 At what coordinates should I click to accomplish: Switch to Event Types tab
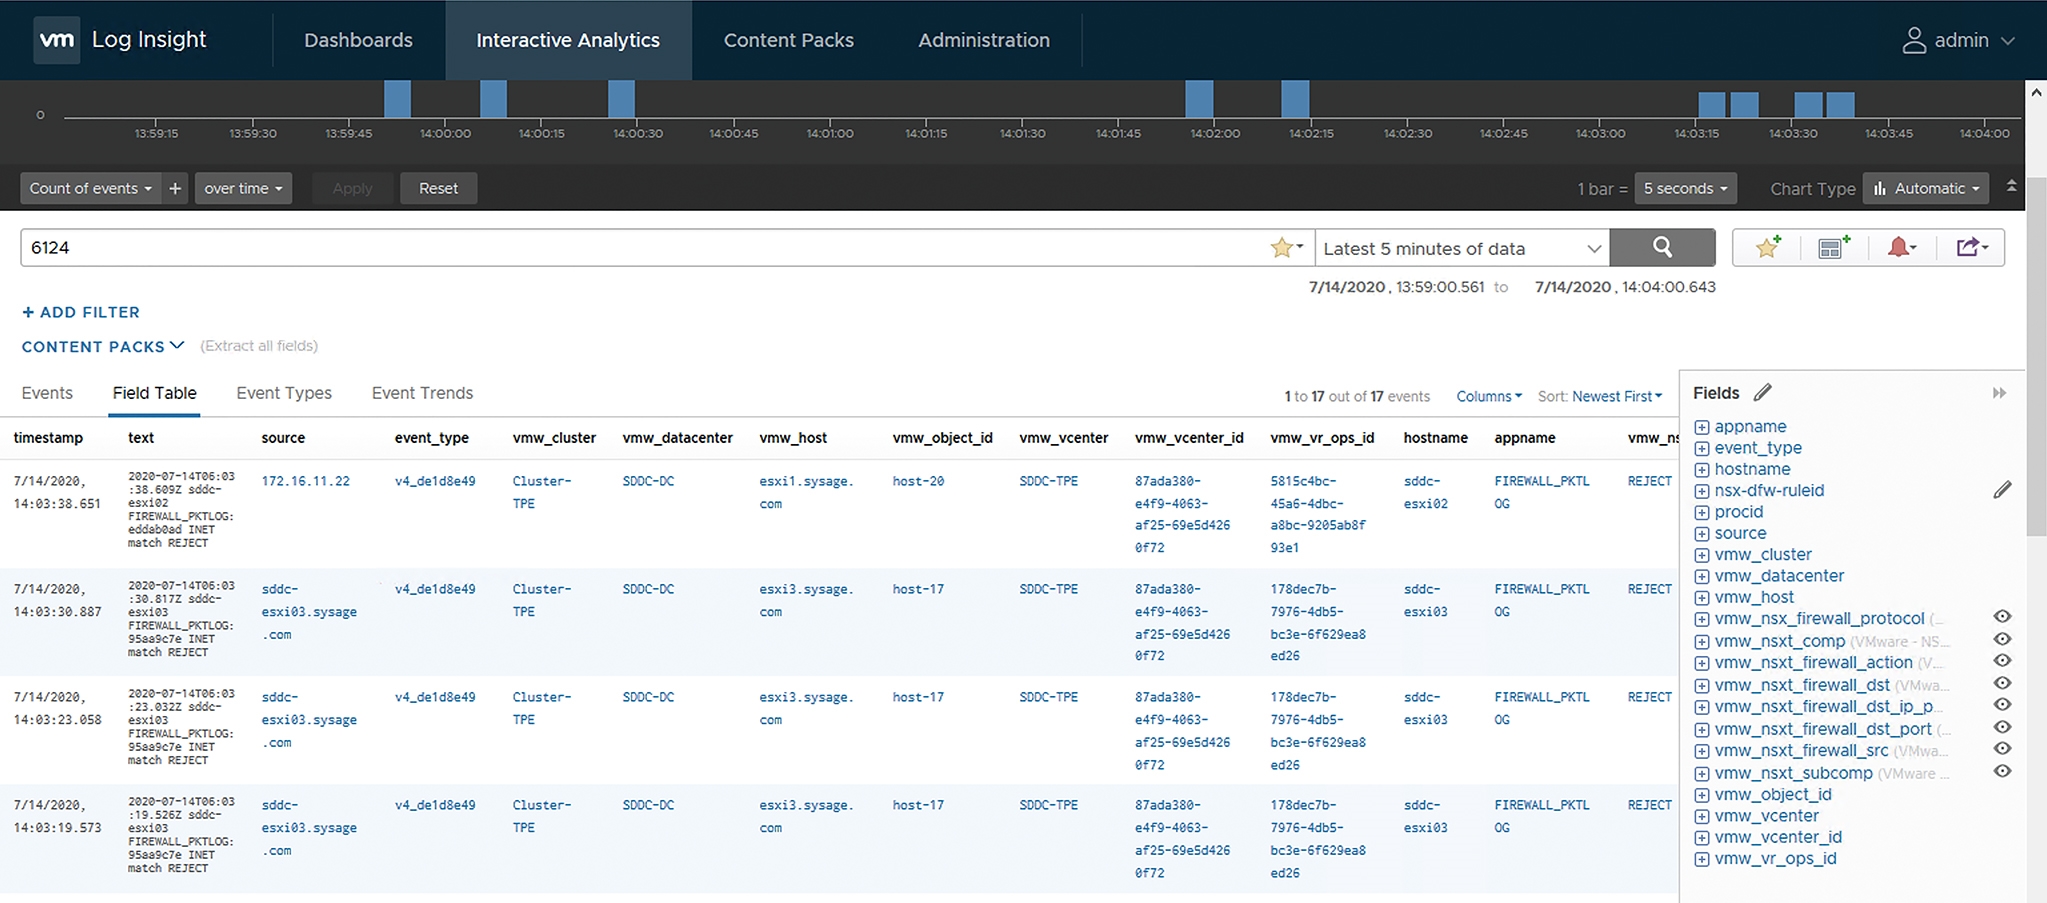[284, 393]
